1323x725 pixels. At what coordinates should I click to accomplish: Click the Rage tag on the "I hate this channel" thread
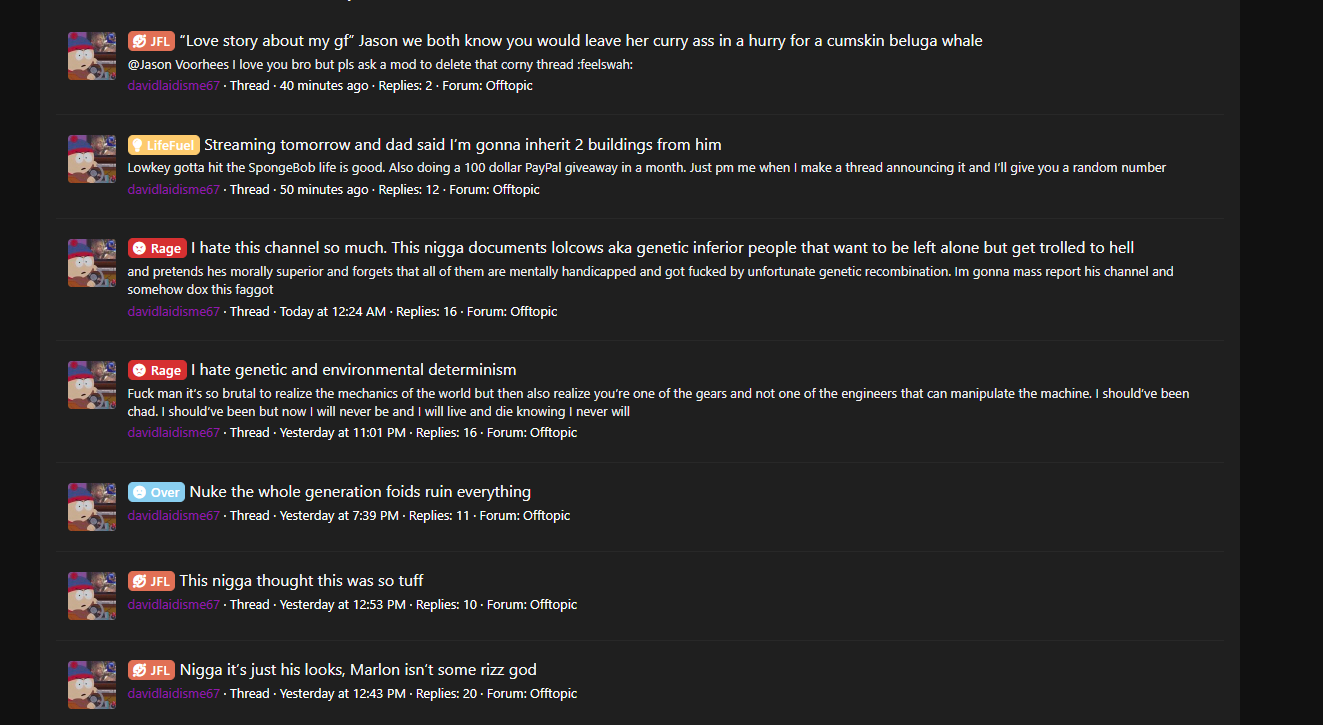tap(157, 248)
